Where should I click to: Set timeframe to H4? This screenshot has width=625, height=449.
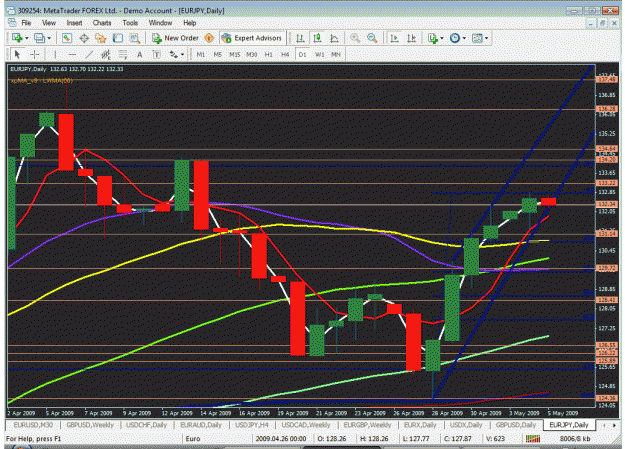pyautogui.click(x=285, y=54)
